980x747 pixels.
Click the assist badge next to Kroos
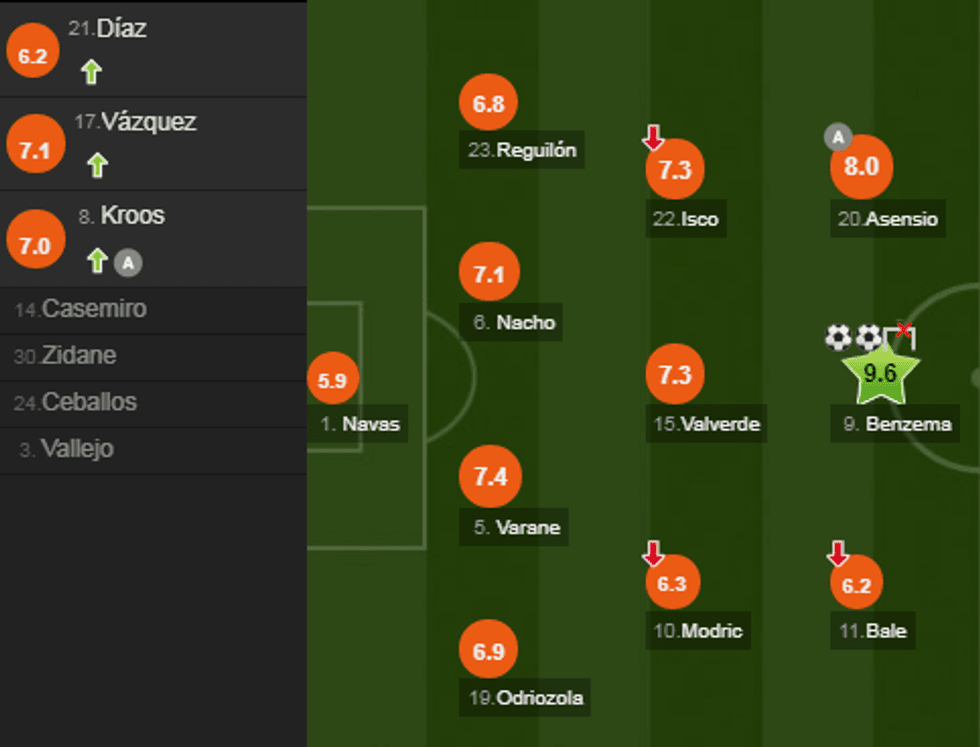point(127,262)
